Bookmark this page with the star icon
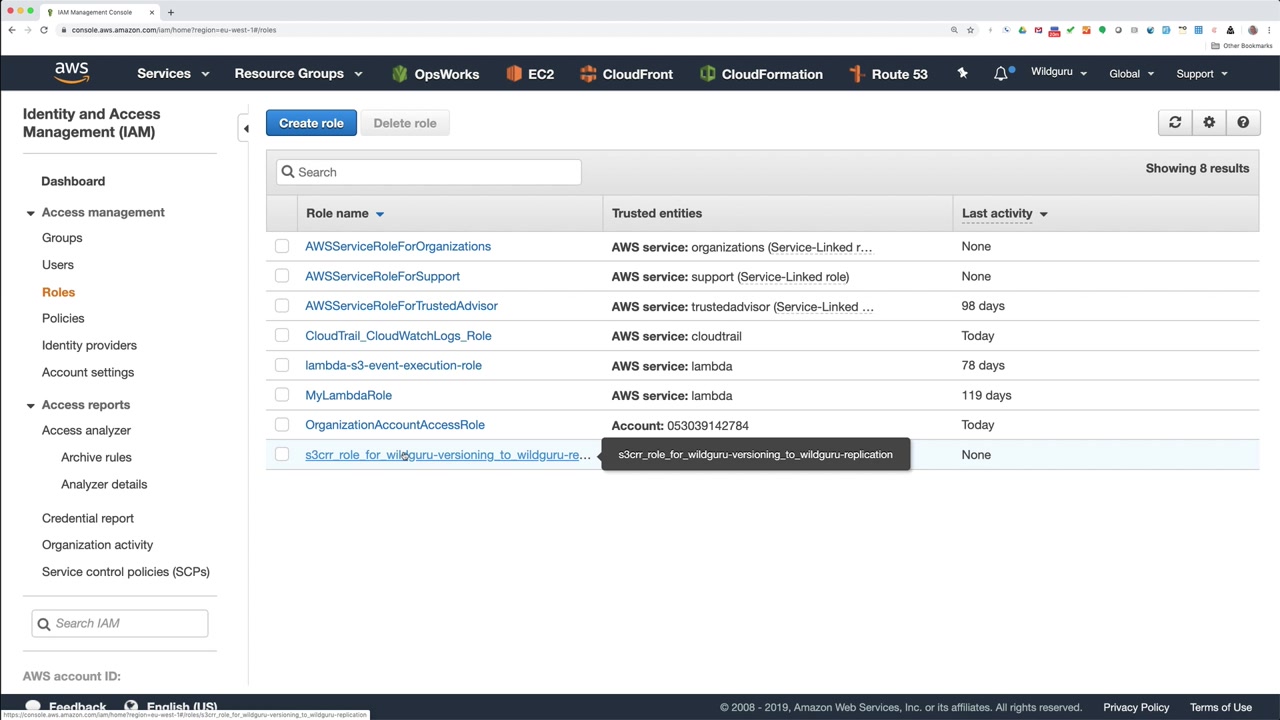 tap(970, 30)
